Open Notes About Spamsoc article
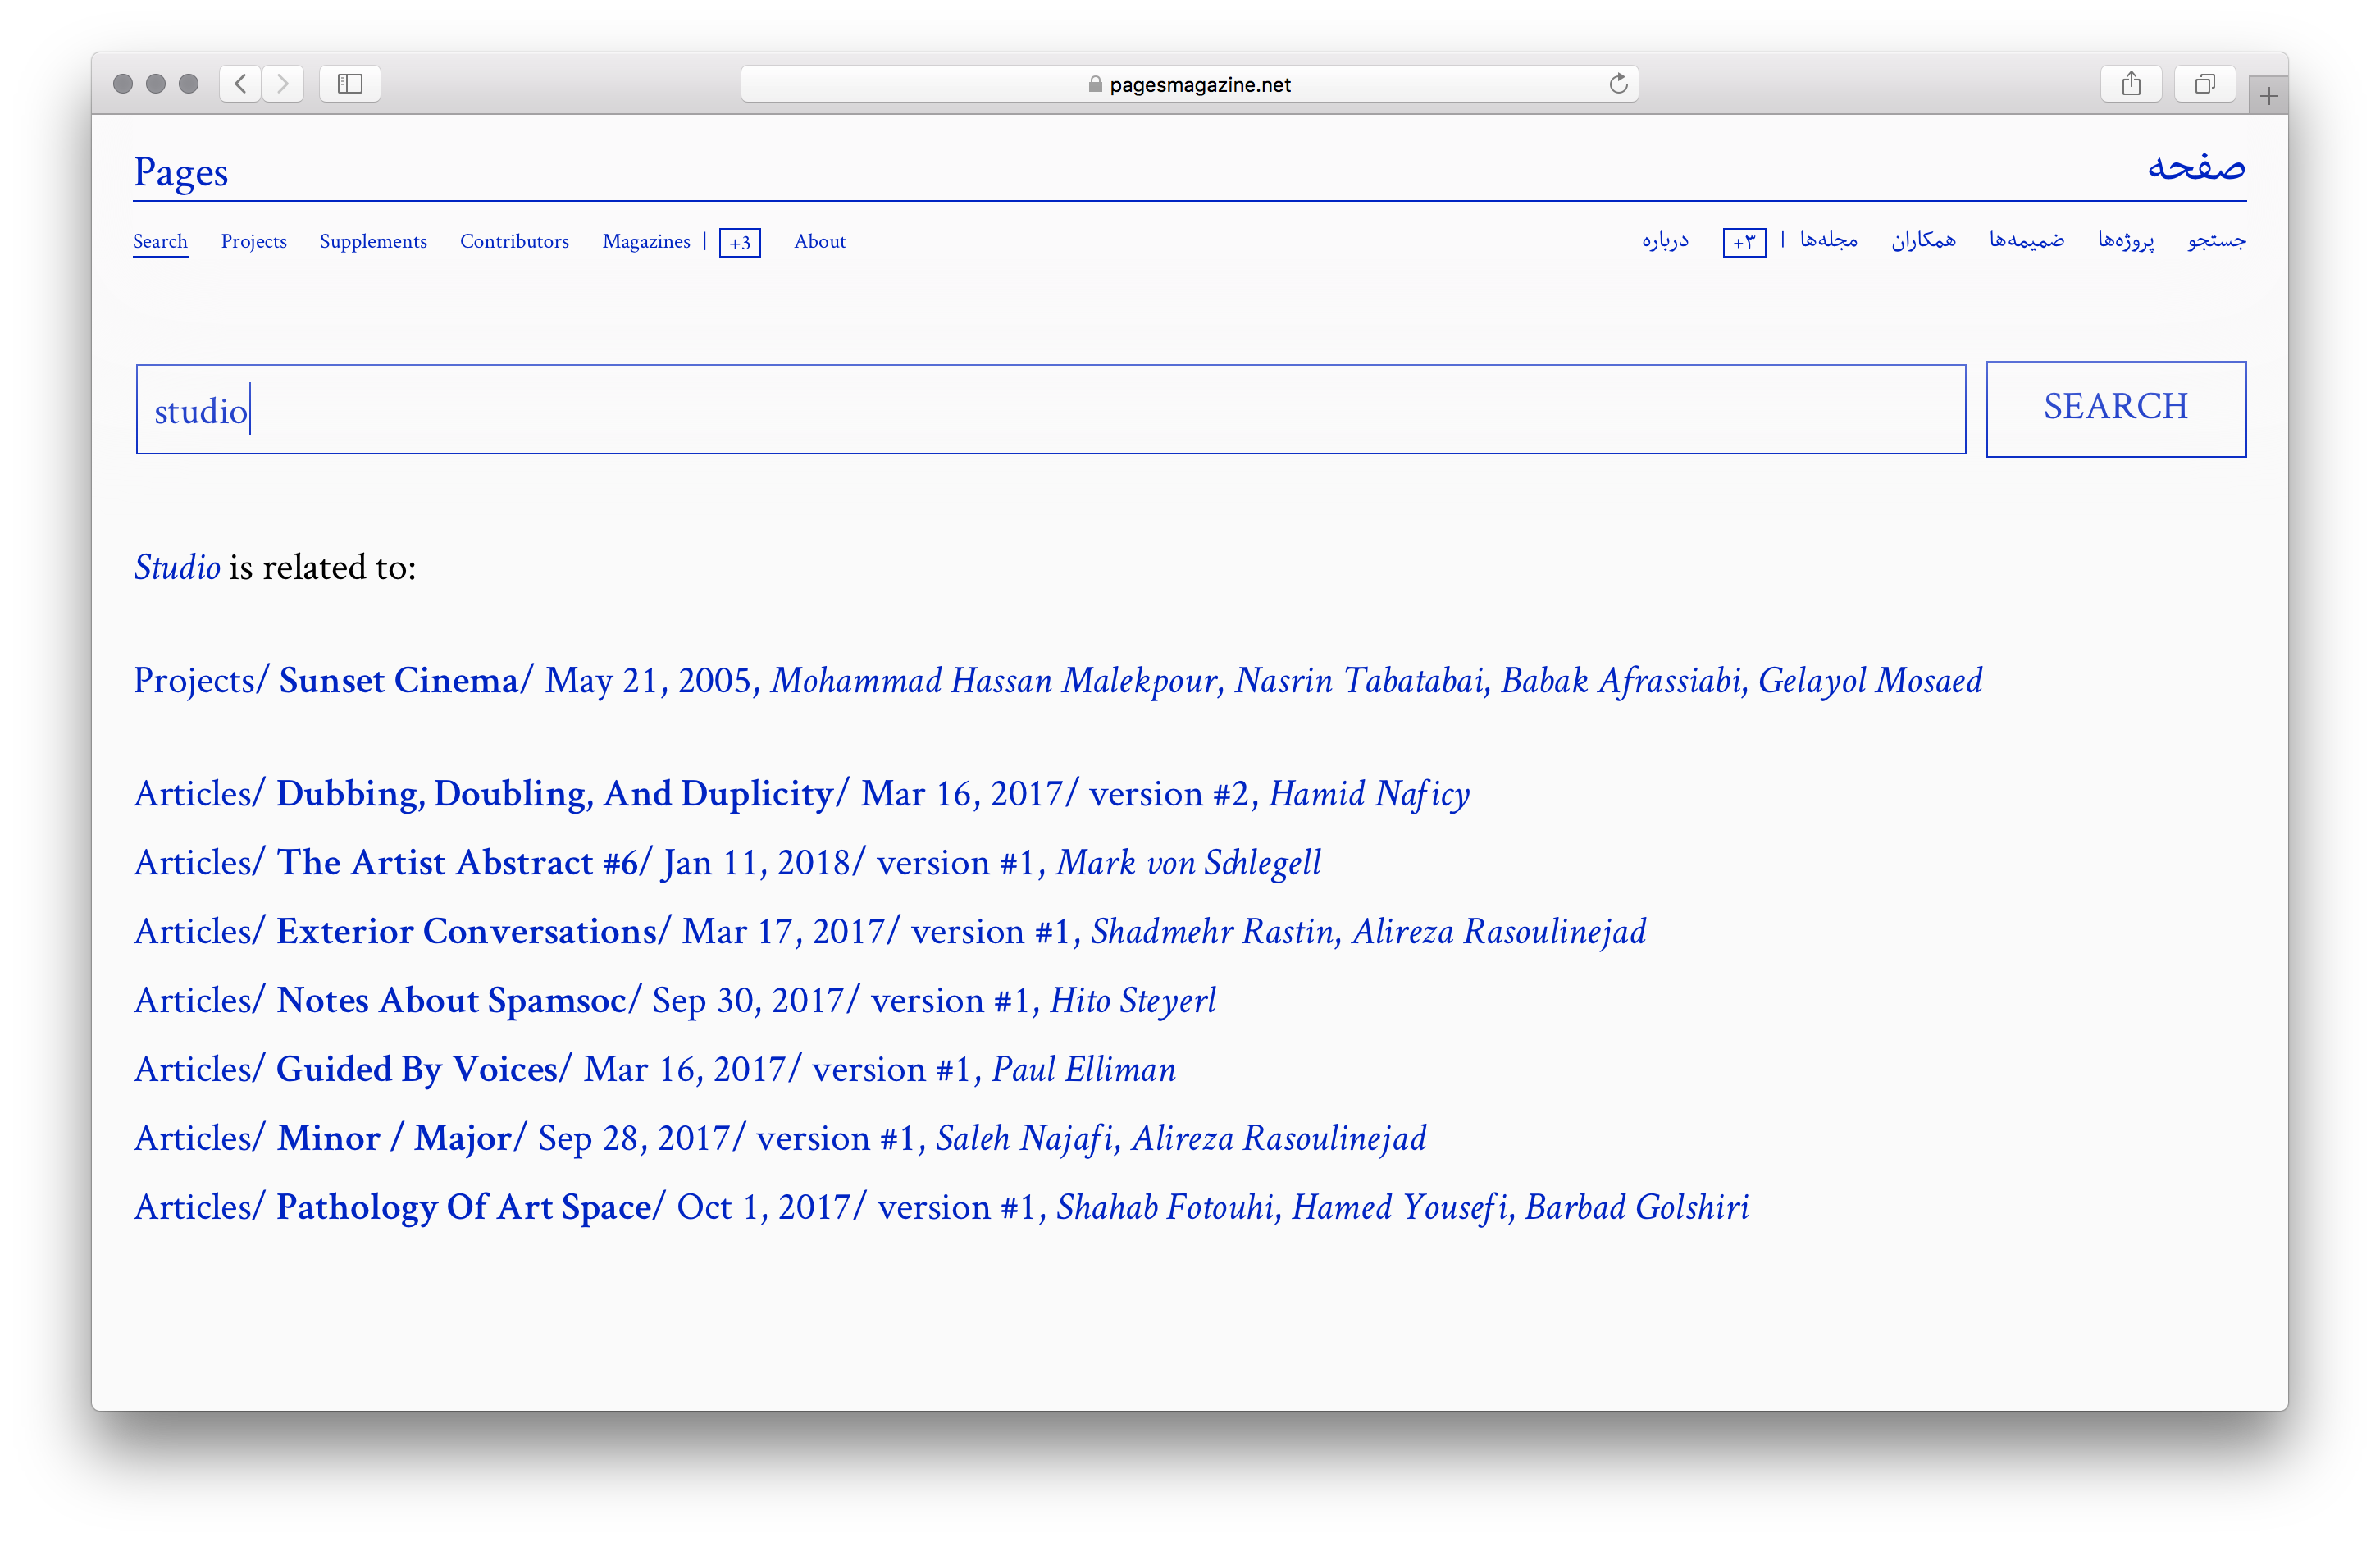This screenshot has width=2380, height=1542. tap(451, 1001)
